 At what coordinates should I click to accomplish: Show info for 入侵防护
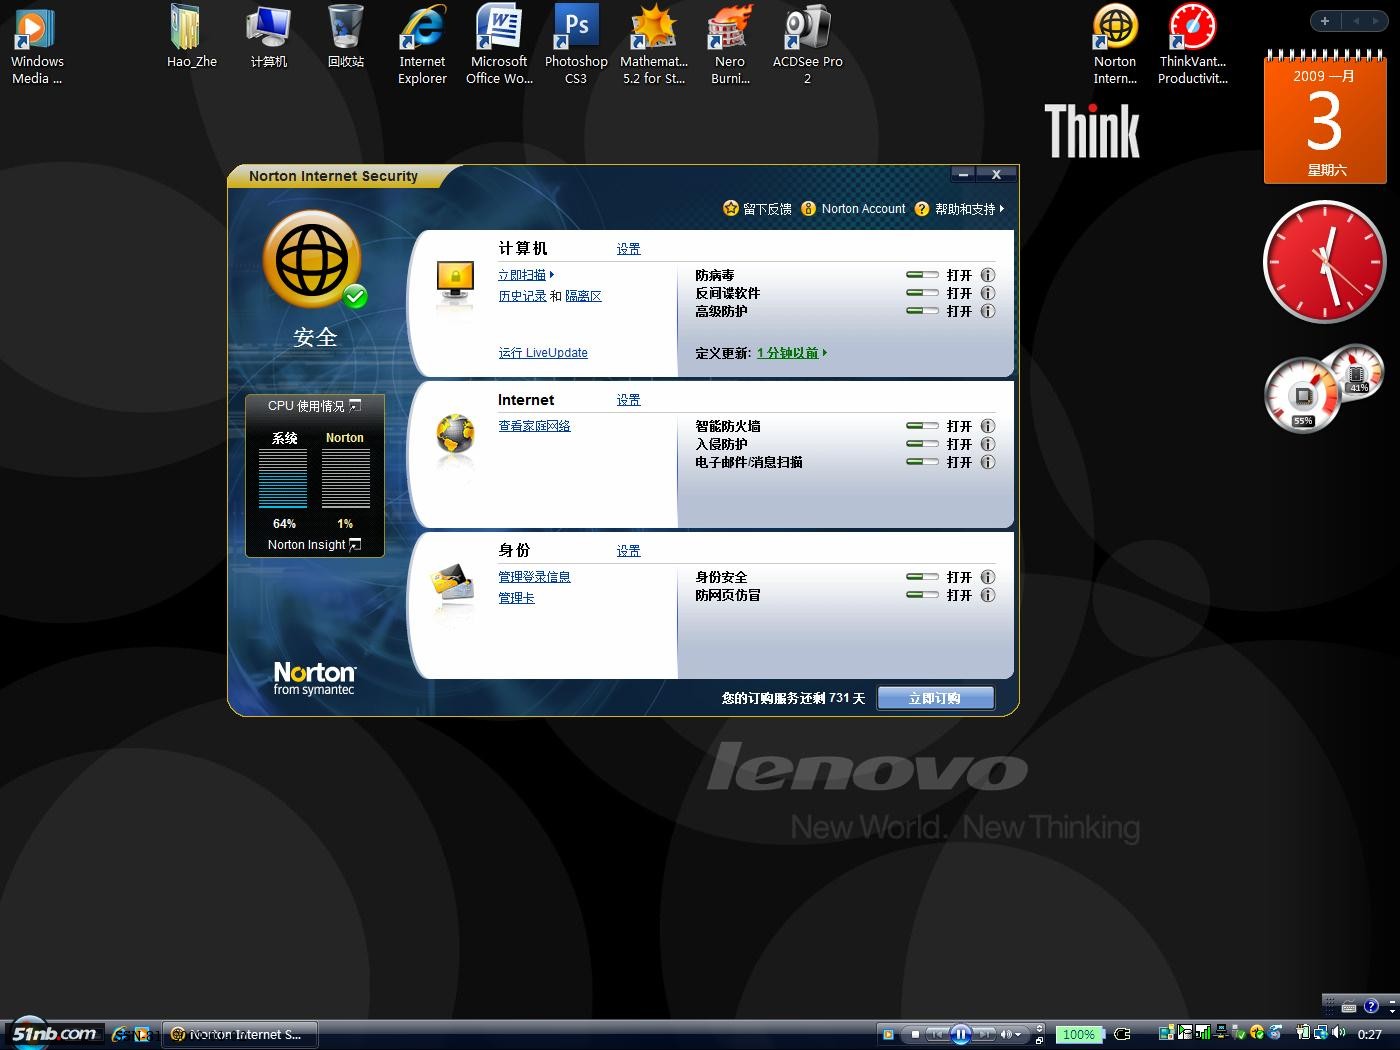coord(987,444)
